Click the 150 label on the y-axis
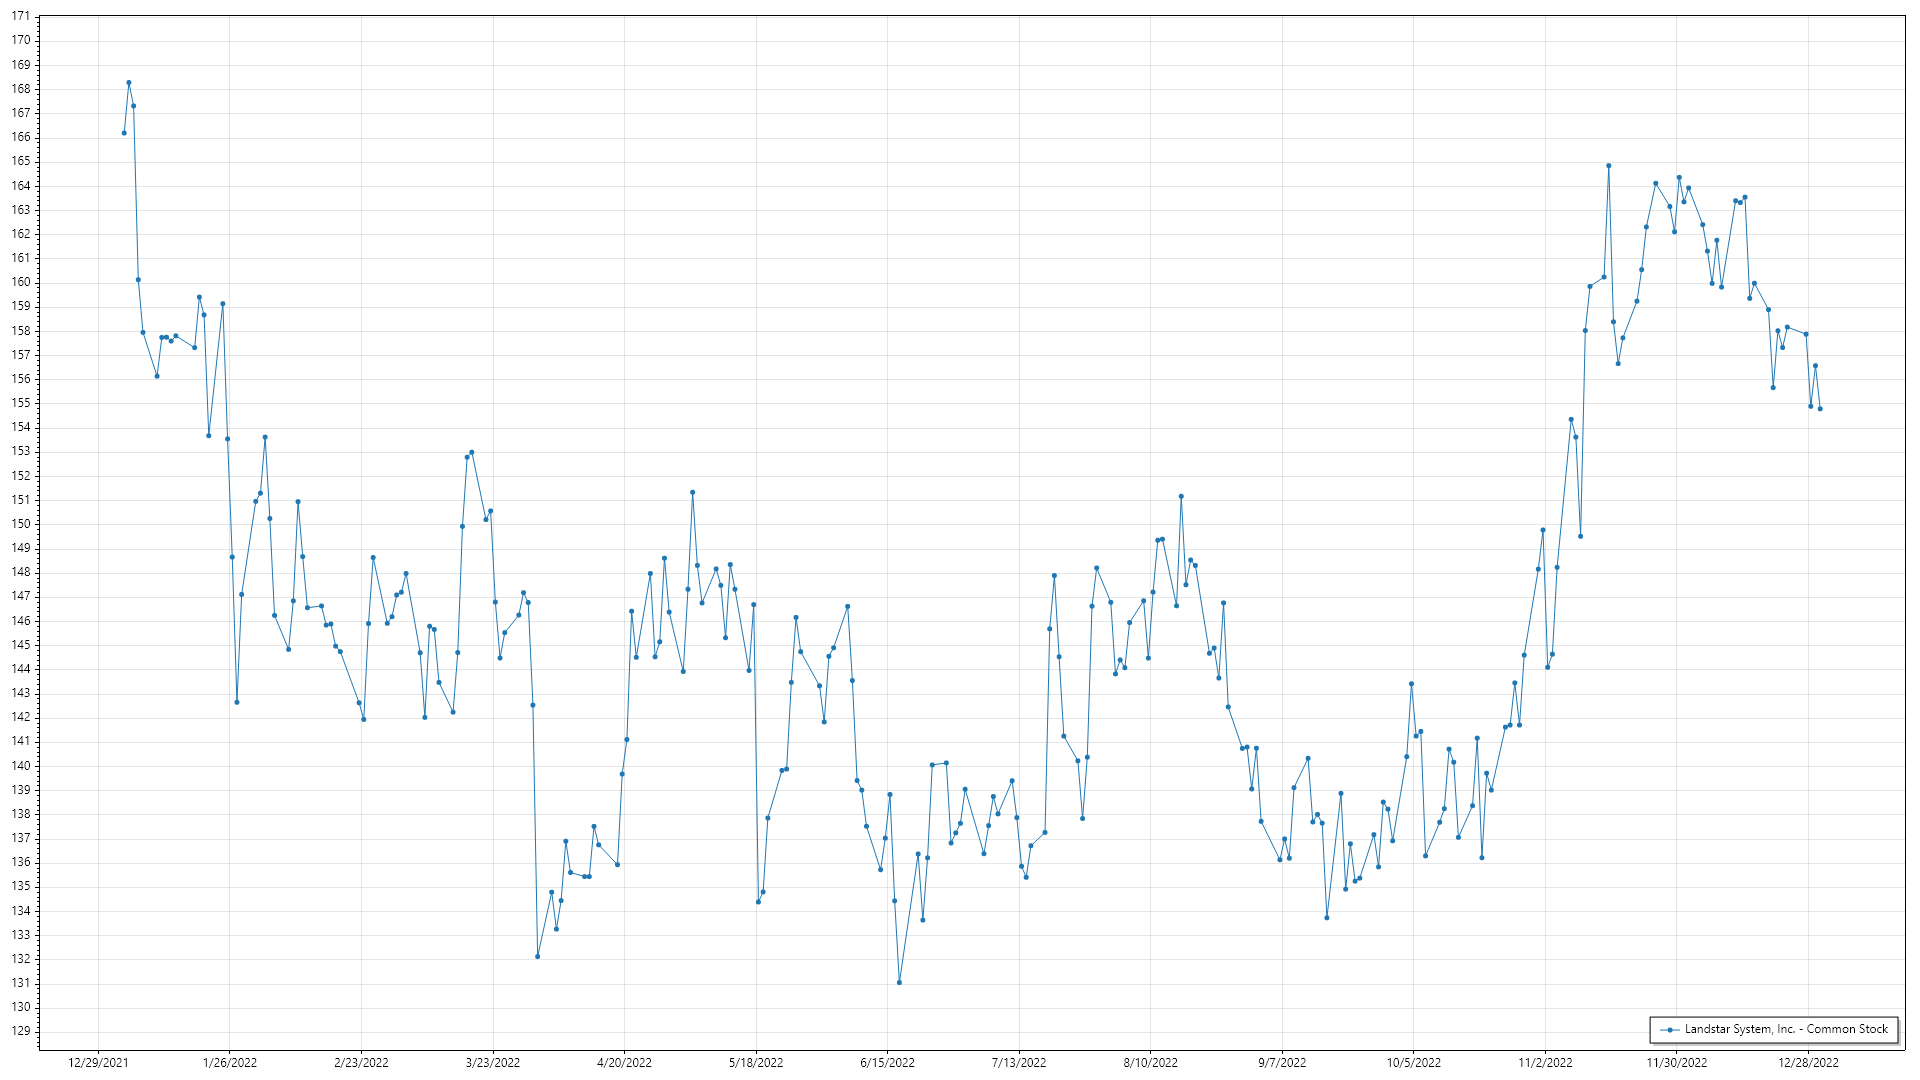1920x1080 pixels. tap(21, 524)
